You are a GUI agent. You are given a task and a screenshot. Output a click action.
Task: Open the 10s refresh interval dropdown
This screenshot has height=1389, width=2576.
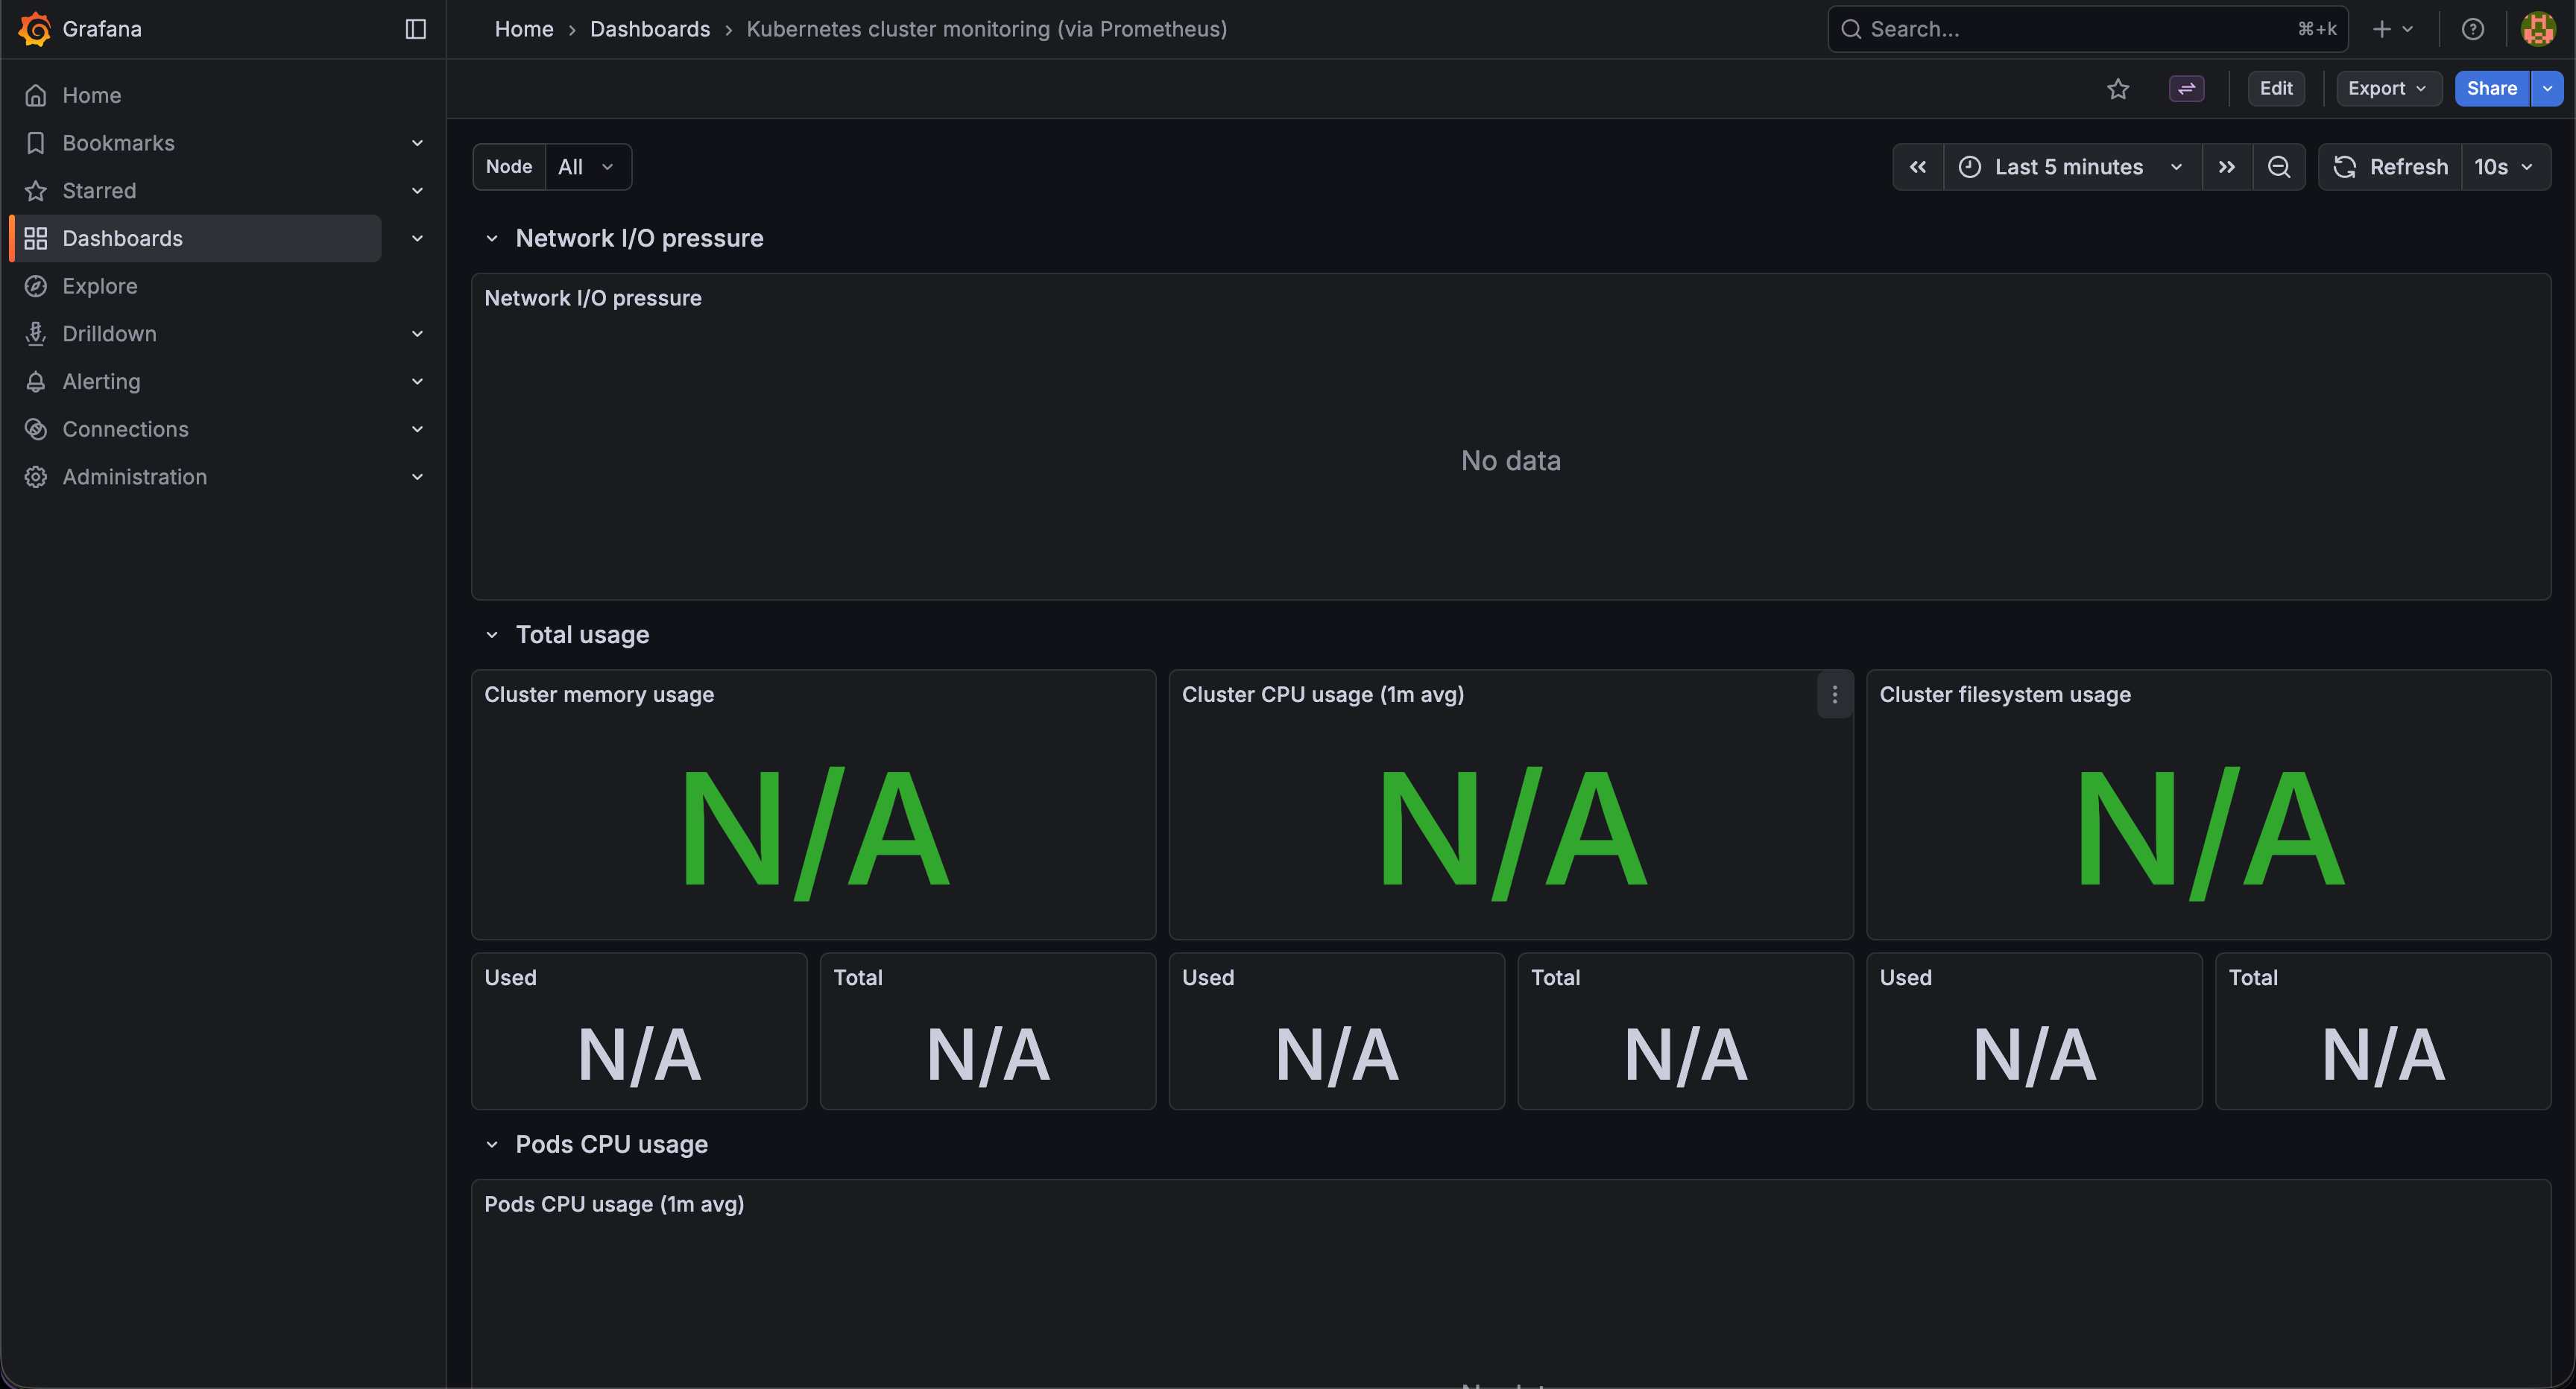tap(2506, 167)
